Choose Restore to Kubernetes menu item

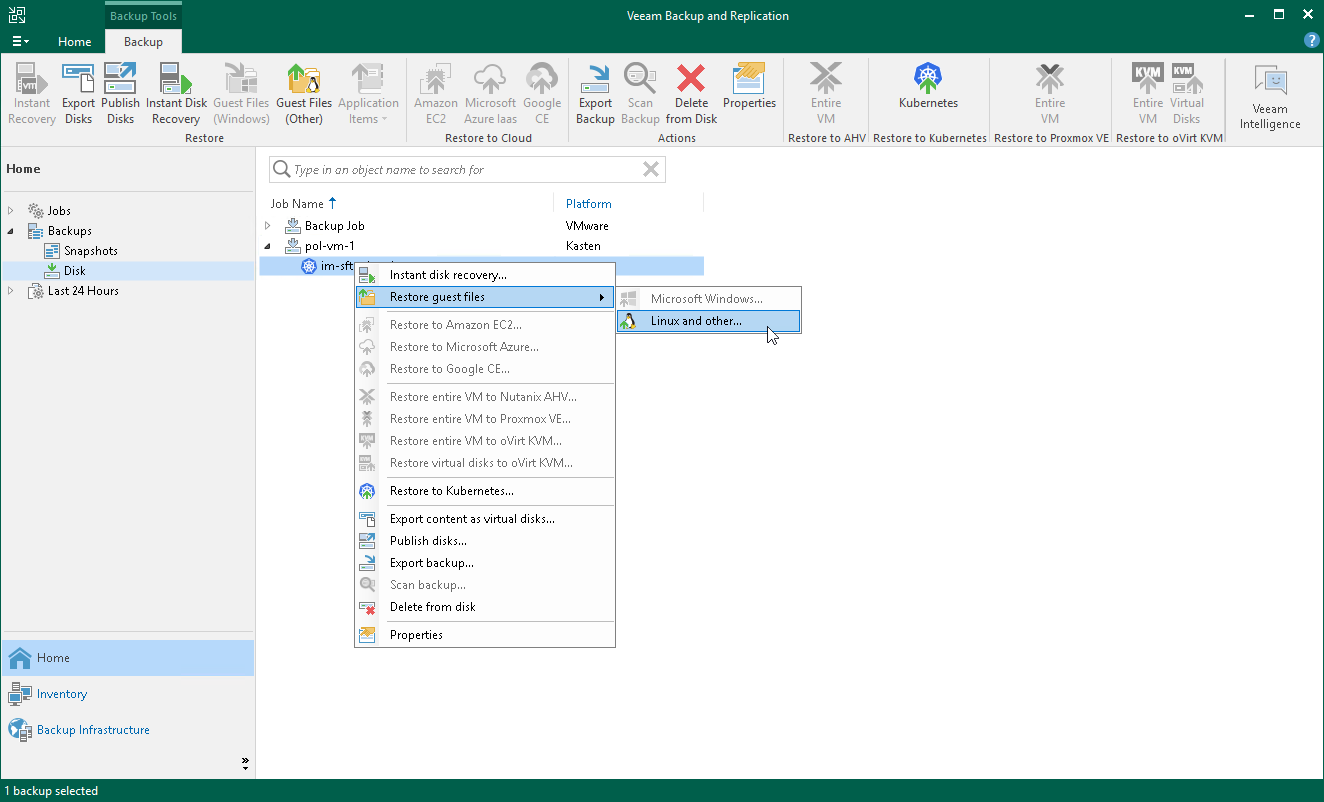coord(485,491)
